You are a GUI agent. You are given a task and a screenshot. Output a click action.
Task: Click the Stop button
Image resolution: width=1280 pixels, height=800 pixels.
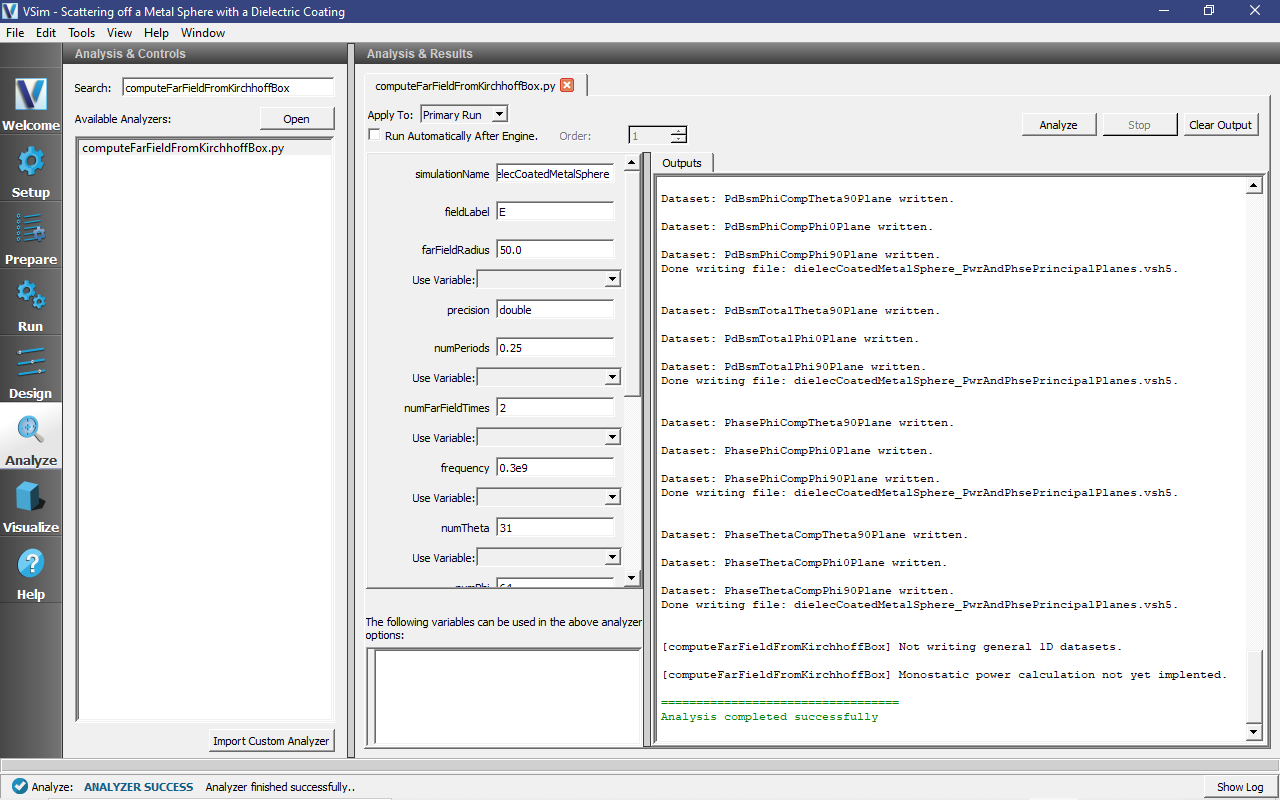point(1139,125)
